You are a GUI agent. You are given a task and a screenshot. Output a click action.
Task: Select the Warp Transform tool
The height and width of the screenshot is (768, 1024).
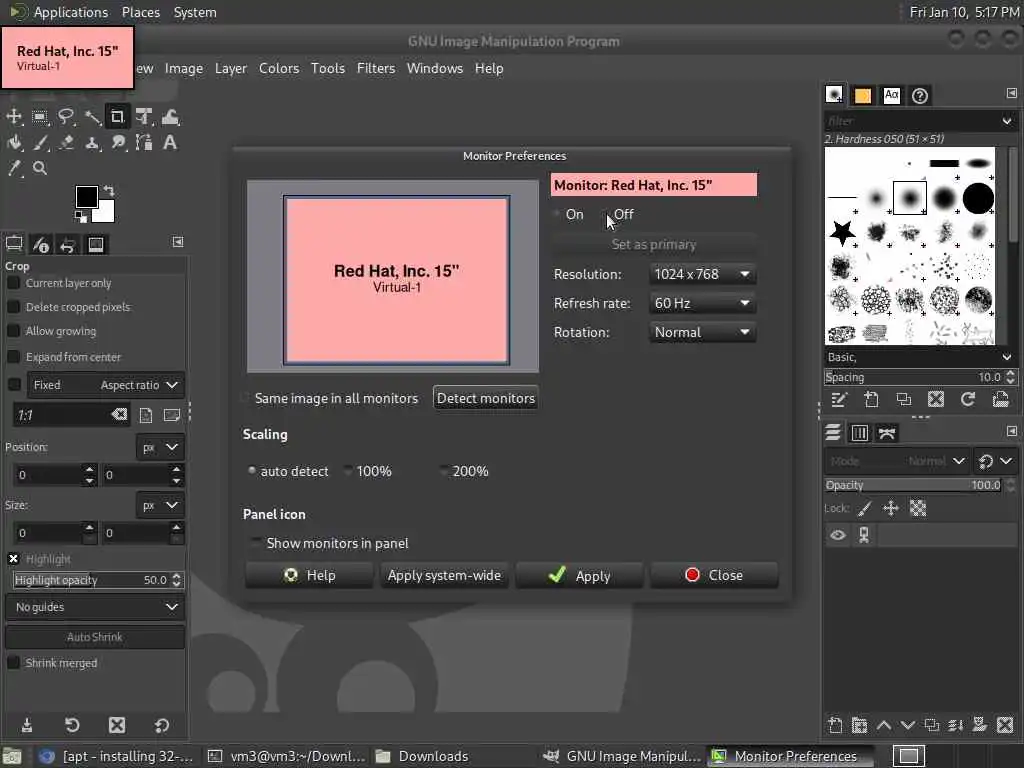170,117
